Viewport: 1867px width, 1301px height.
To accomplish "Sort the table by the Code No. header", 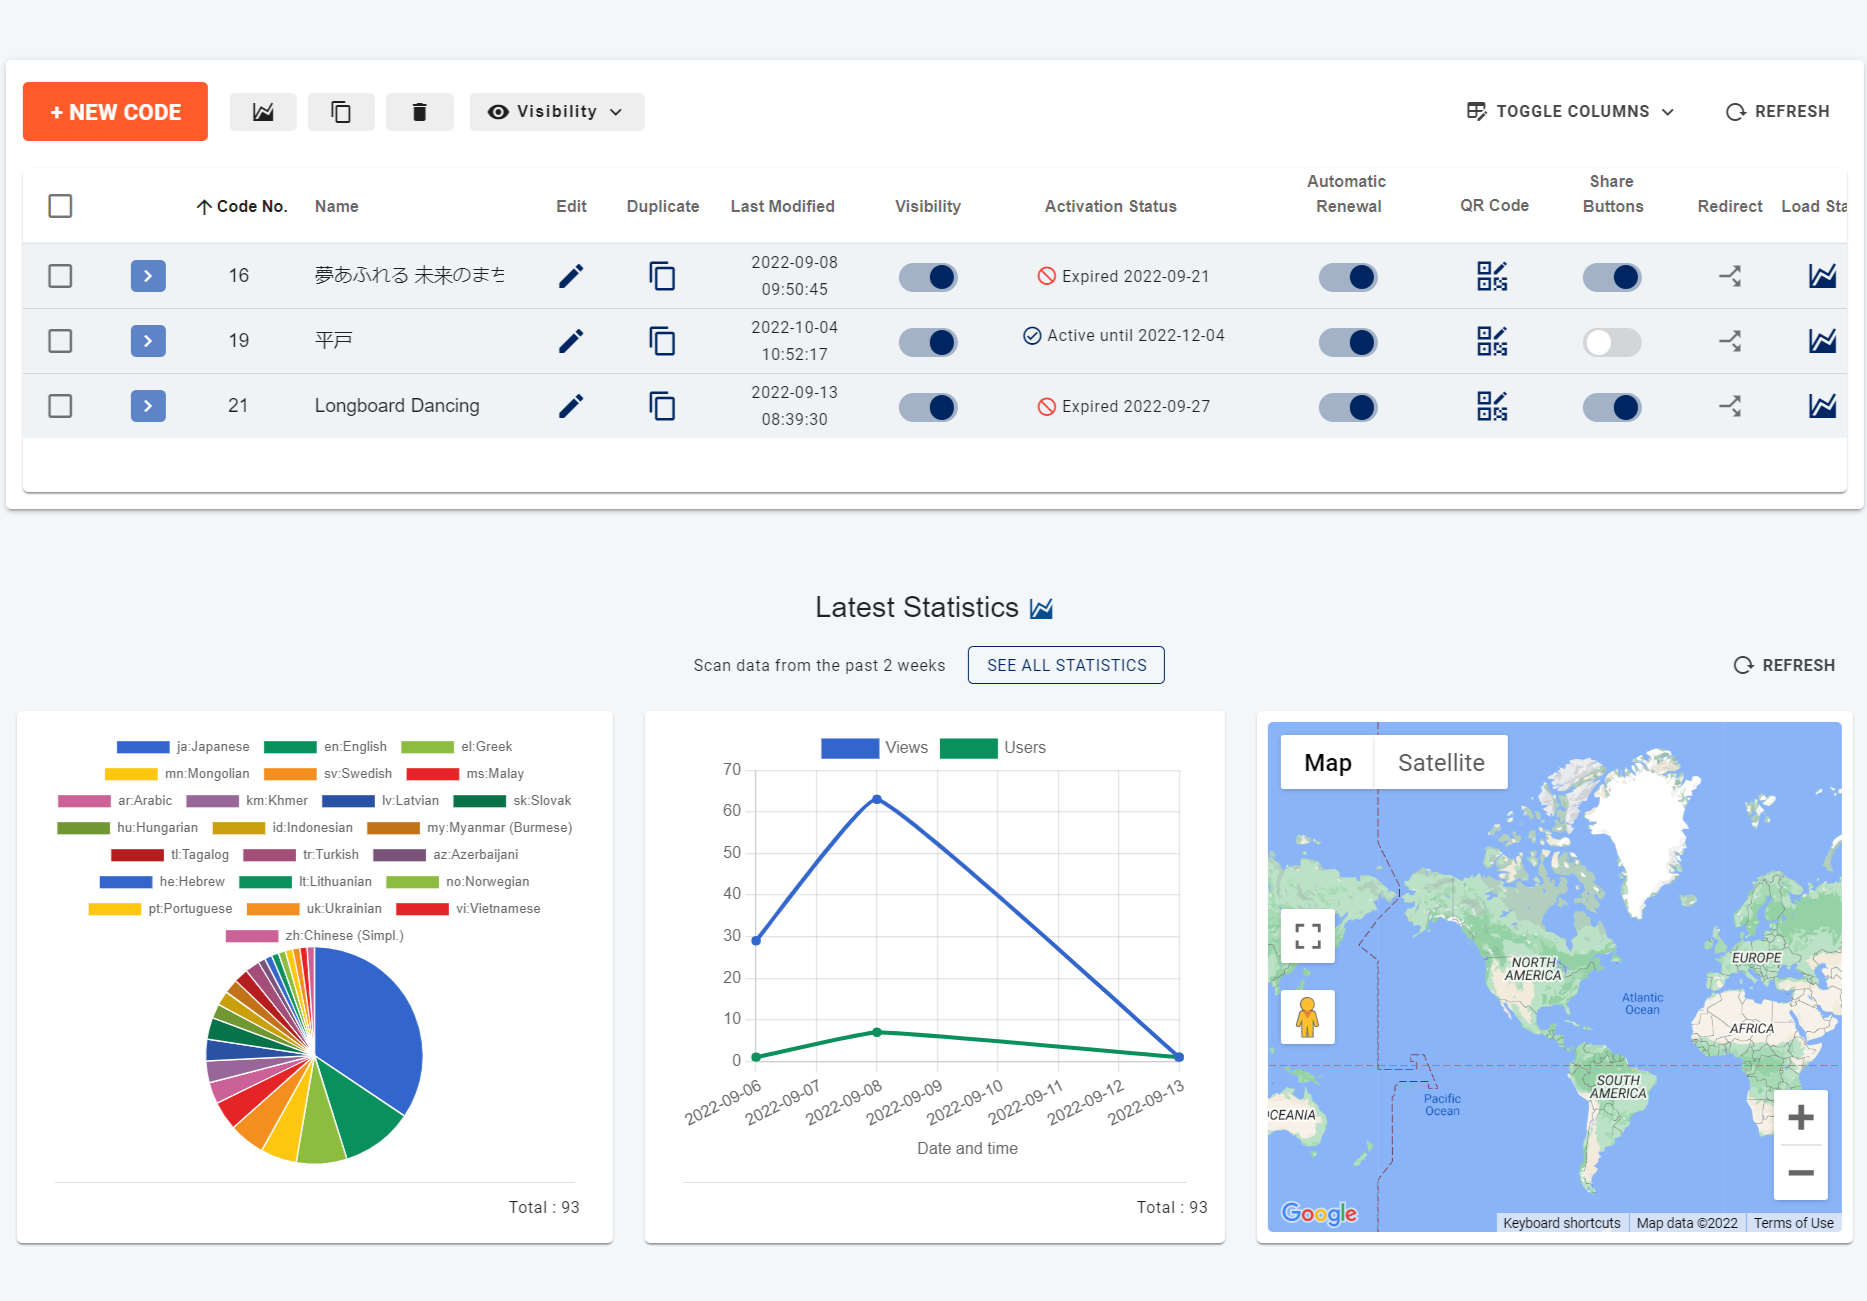I will 243,207.
